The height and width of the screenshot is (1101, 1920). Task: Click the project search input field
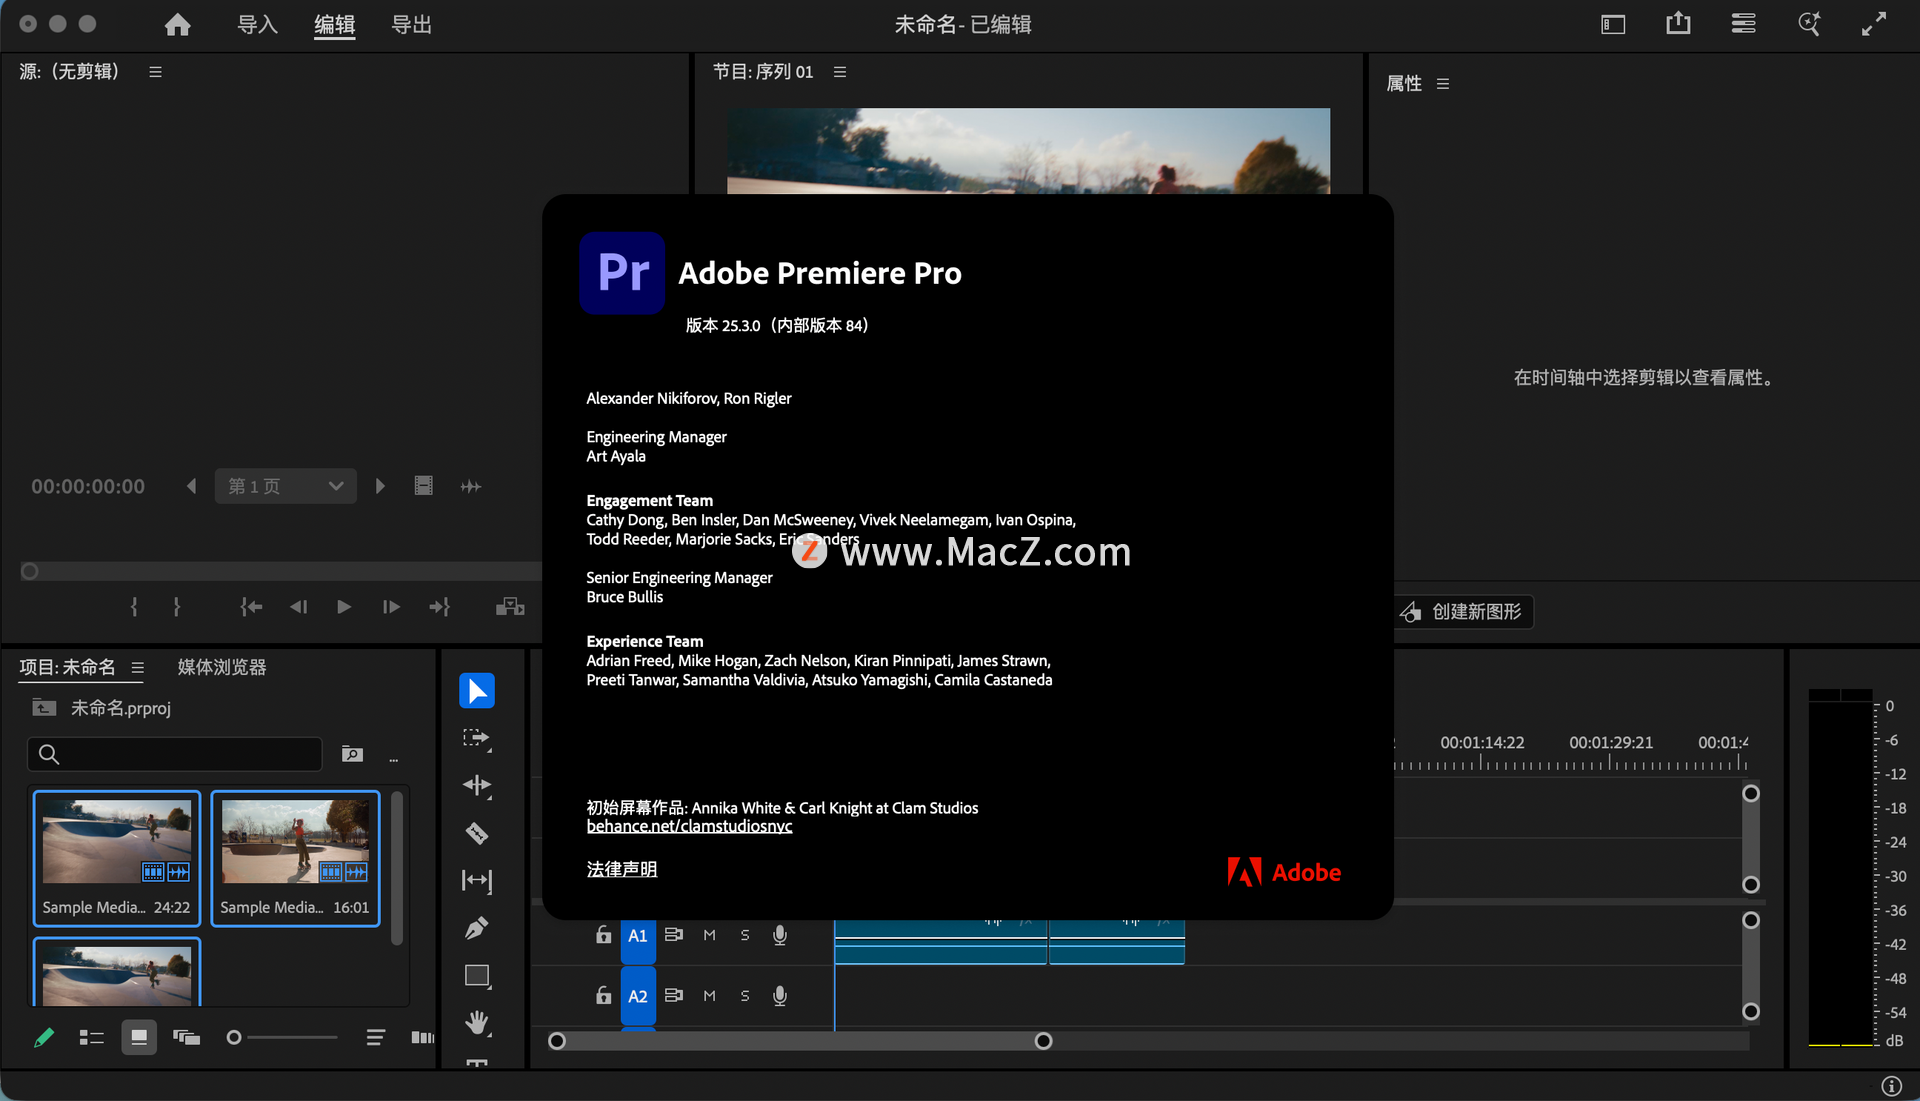[175, 754]
